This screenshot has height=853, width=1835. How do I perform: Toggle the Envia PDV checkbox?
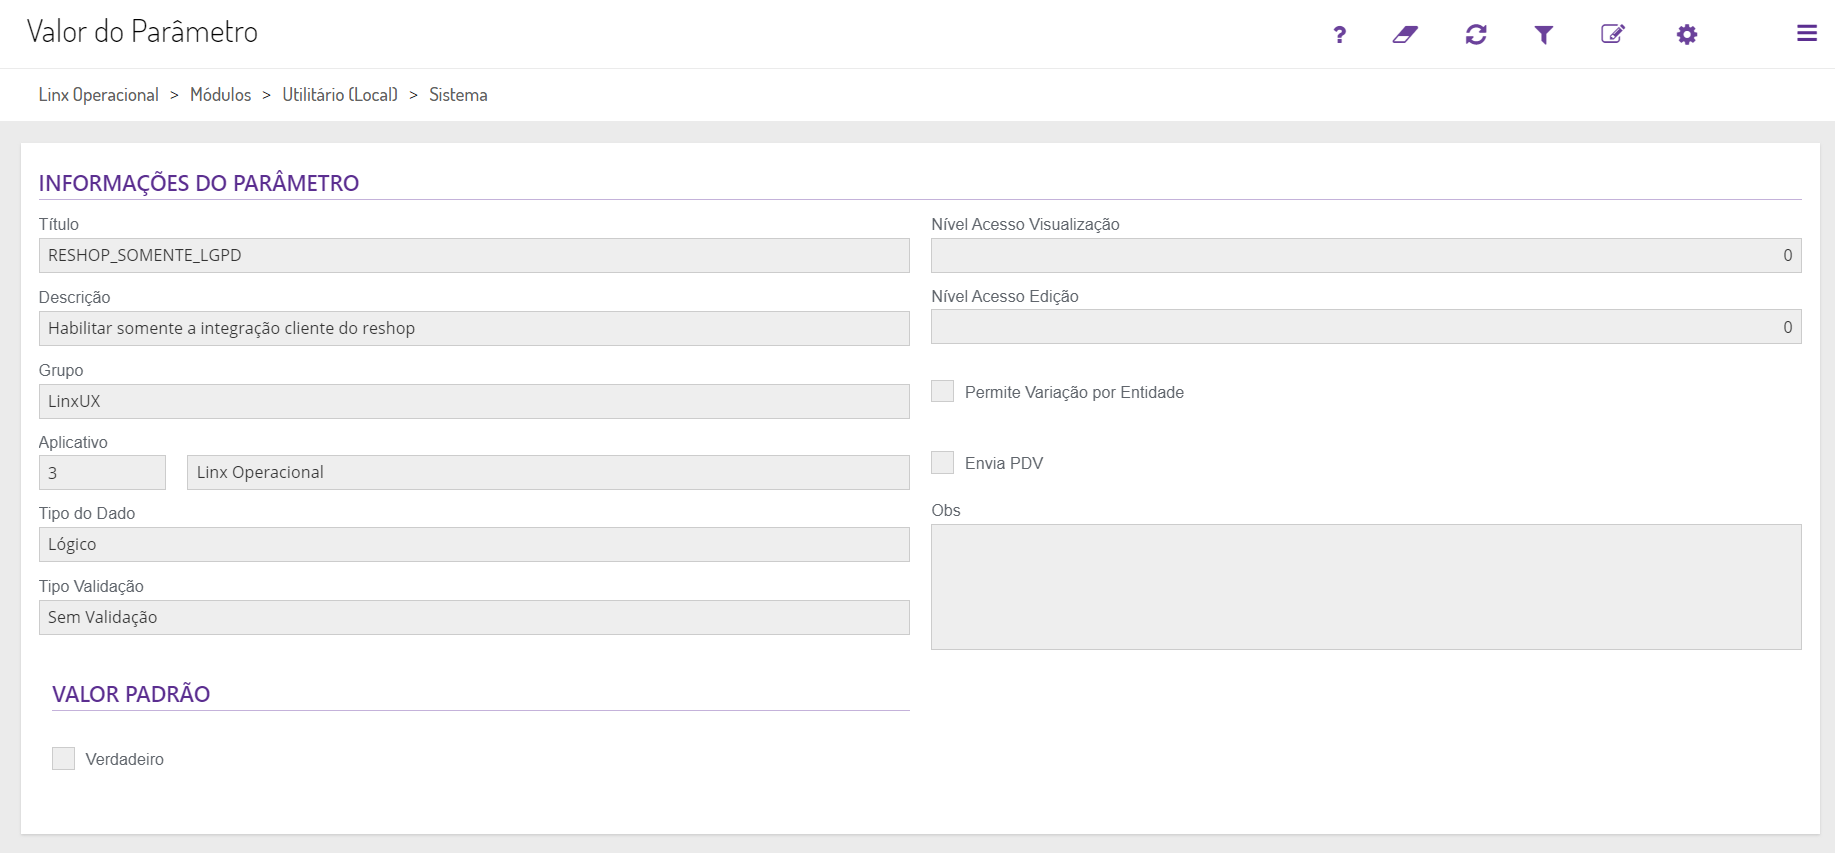point(943,463)
